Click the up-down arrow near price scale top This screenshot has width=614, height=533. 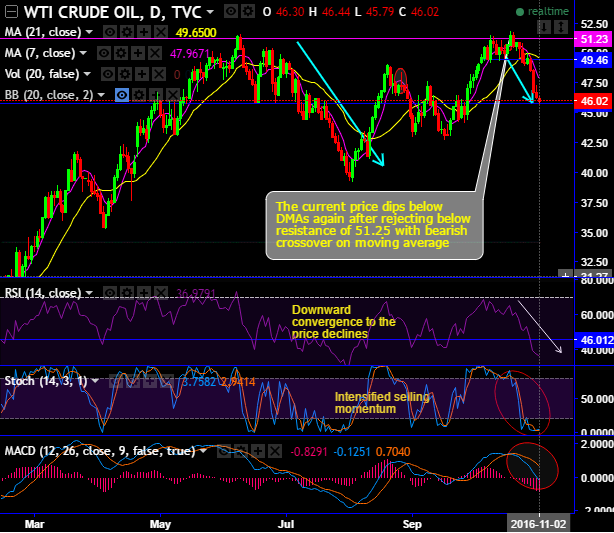(561, 27)
